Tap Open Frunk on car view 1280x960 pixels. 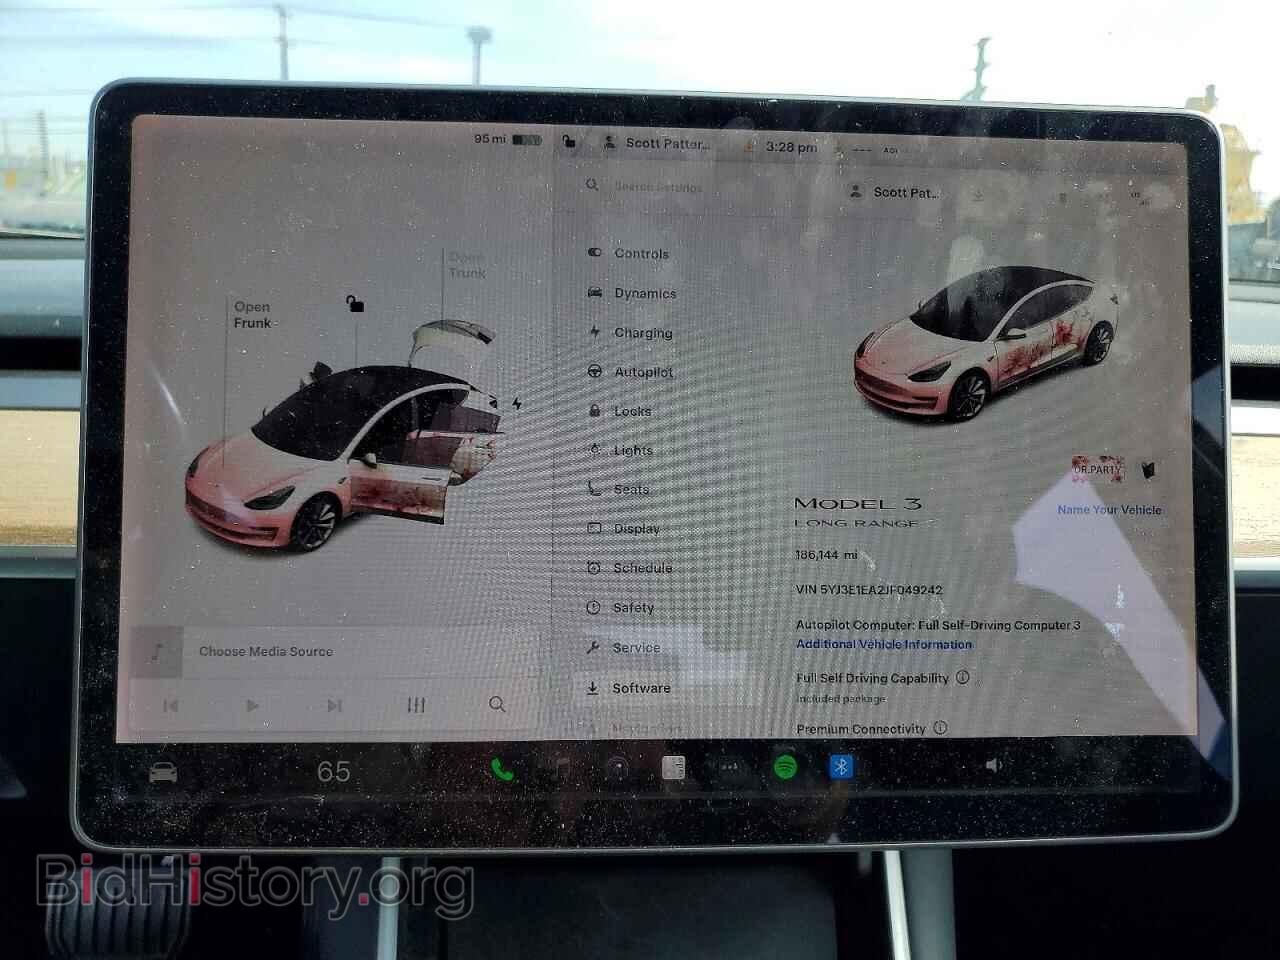pyautogui.click(x=252, y=315)
